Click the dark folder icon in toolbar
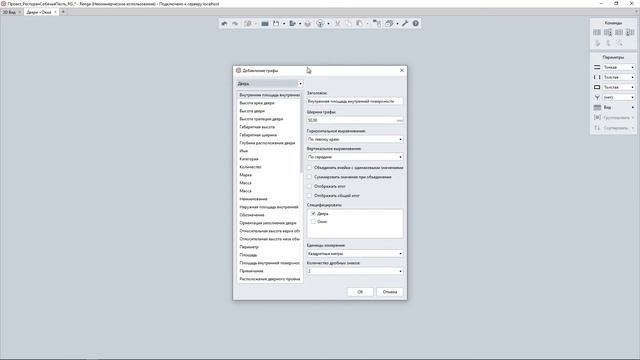 pyautogui.click(x=265, y=24)
